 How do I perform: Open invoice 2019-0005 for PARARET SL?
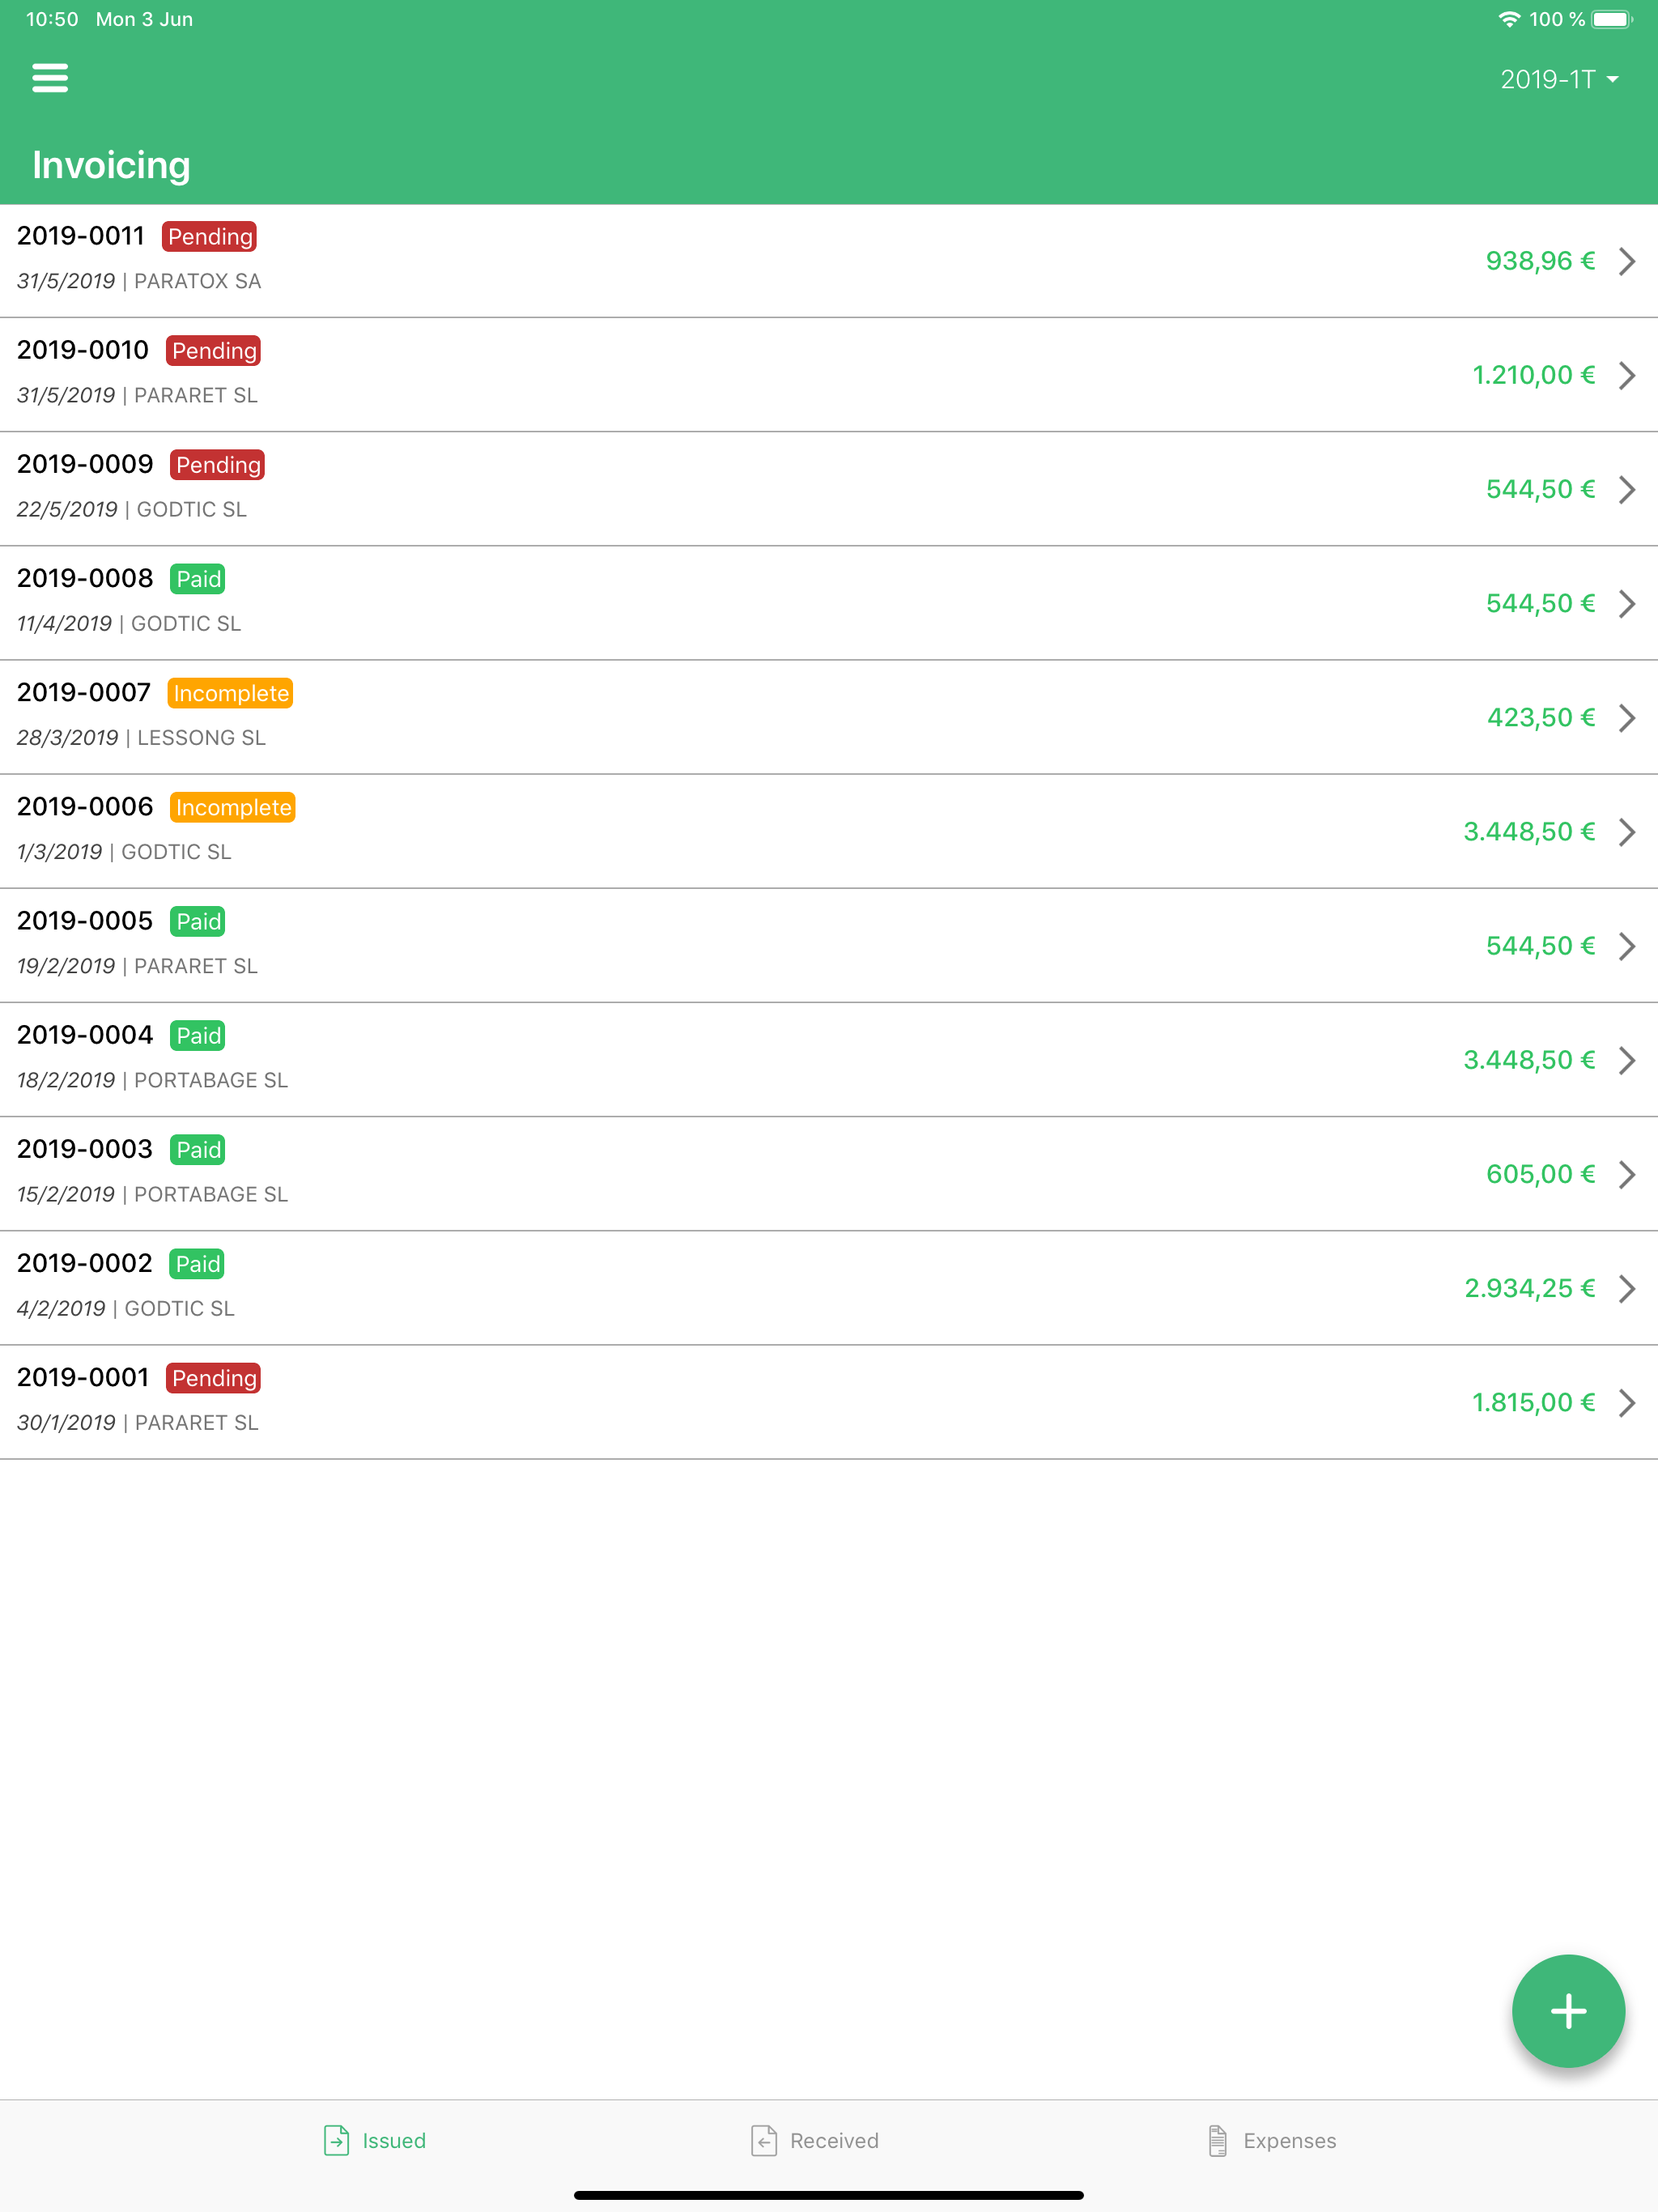(x=829, y=946)
